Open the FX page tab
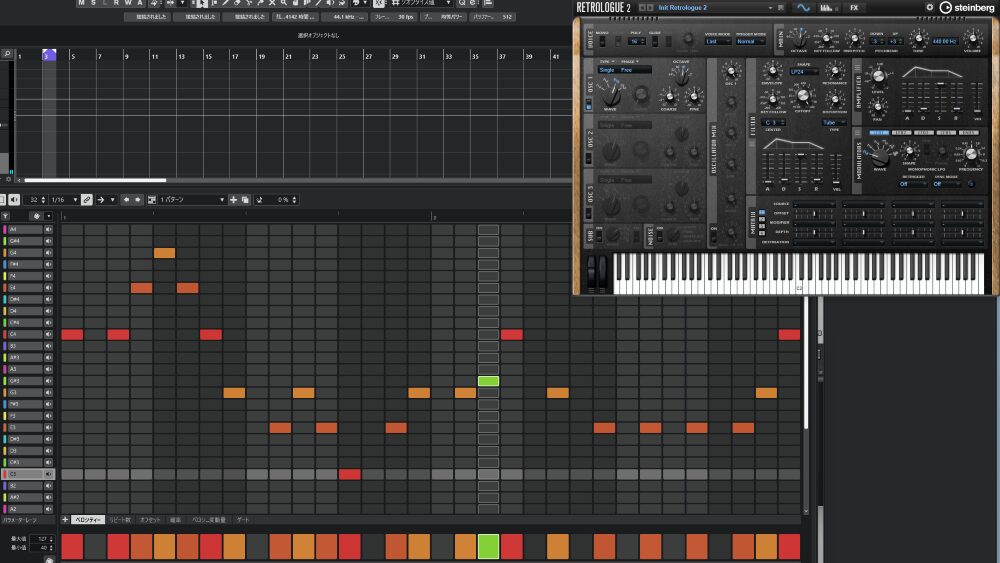The height and width of the screenshot is (563, 1000). [853, 7]
